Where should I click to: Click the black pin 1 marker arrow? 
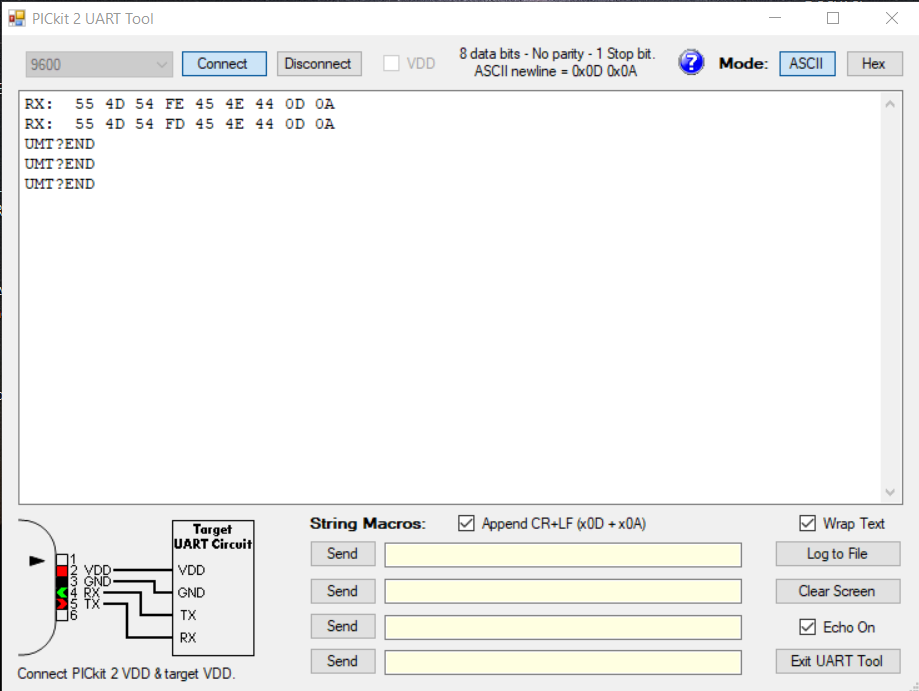click(x=37, y=561)
